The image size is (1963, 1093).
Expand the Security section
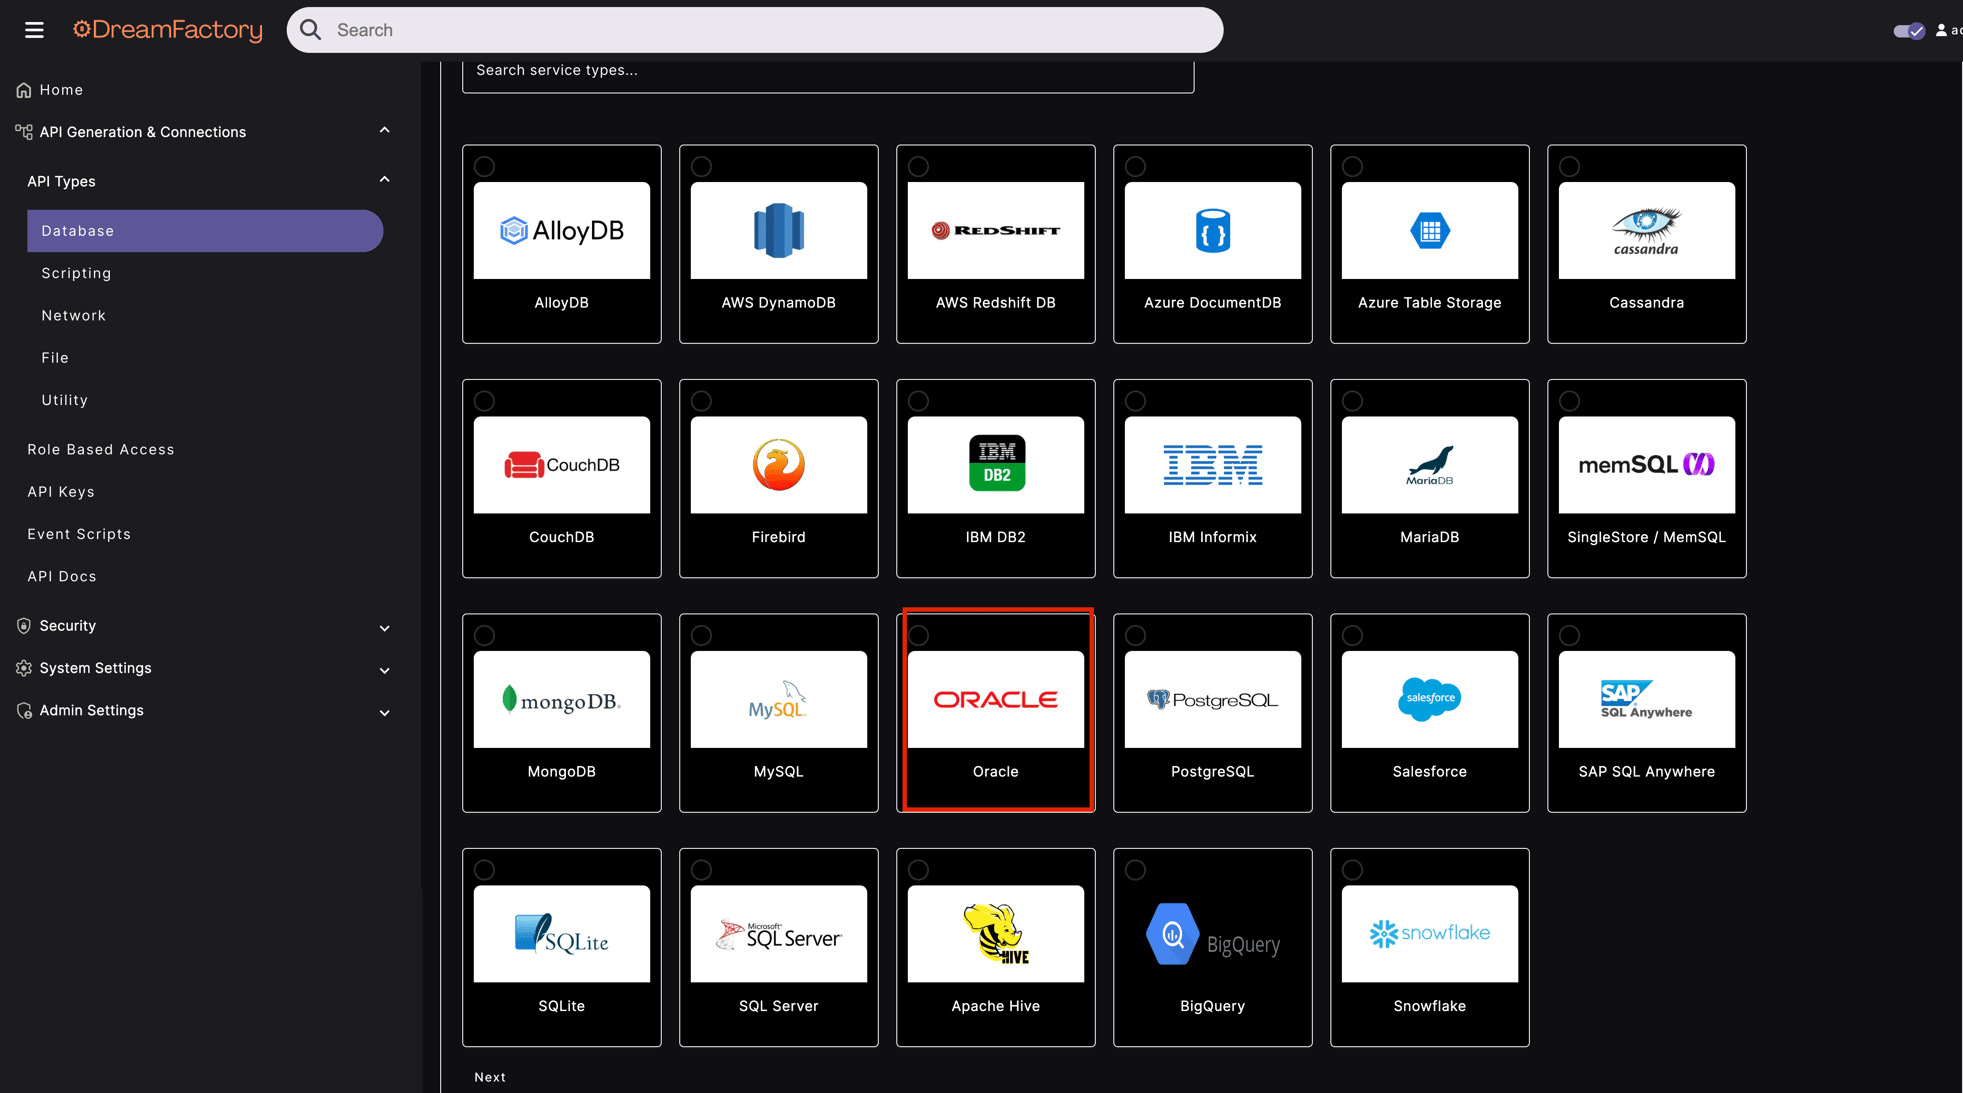point(384,627)
